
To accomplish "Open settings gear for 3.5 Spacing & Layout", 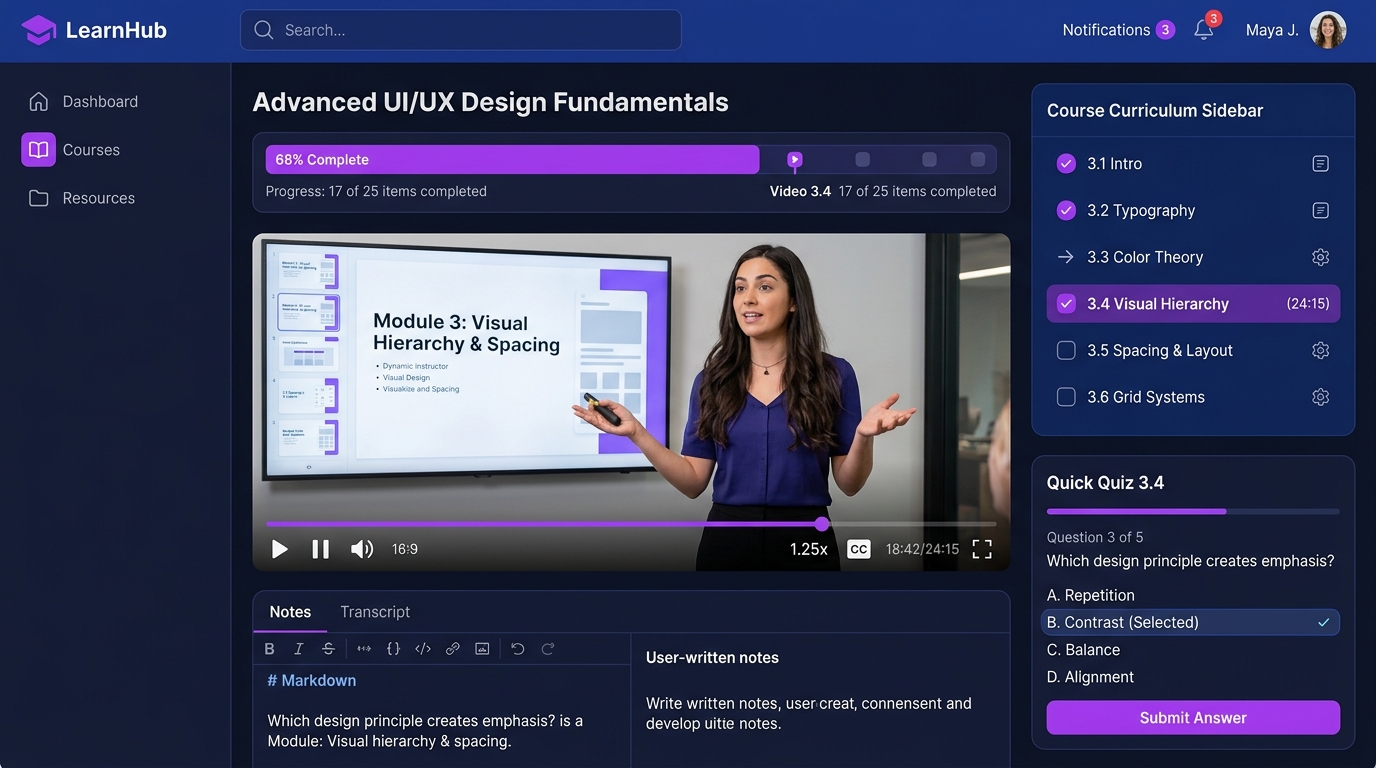I will click(x=1320, y=350).
